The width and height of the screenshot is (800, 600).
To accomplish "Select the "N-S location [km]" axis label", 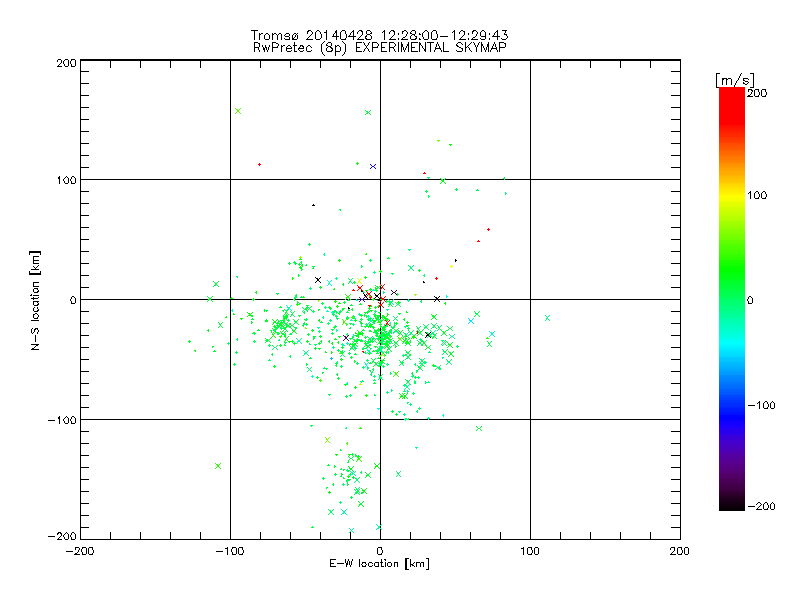I will (x=35, y=300).
